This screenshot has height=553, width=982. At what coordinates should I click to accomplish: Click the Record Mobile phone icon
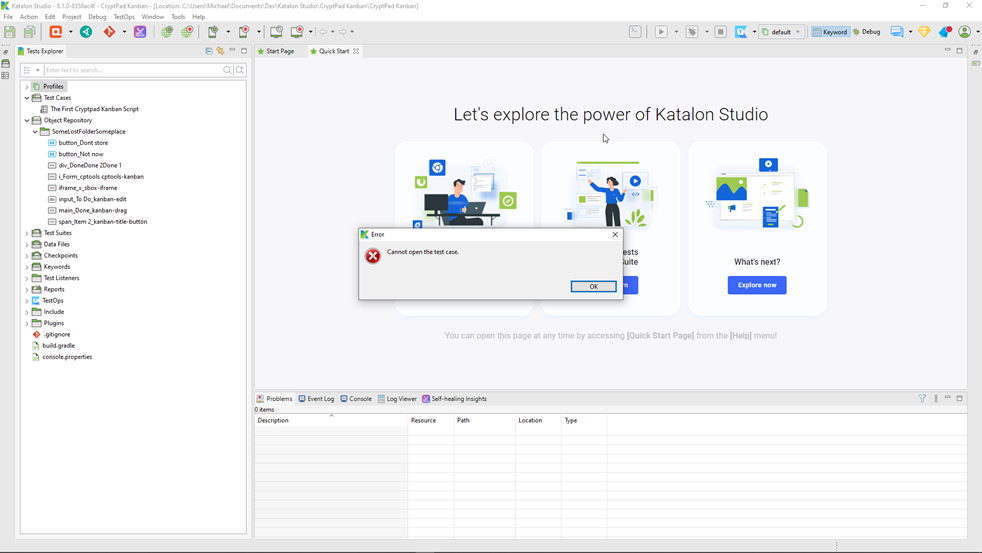tap(244, 31)
